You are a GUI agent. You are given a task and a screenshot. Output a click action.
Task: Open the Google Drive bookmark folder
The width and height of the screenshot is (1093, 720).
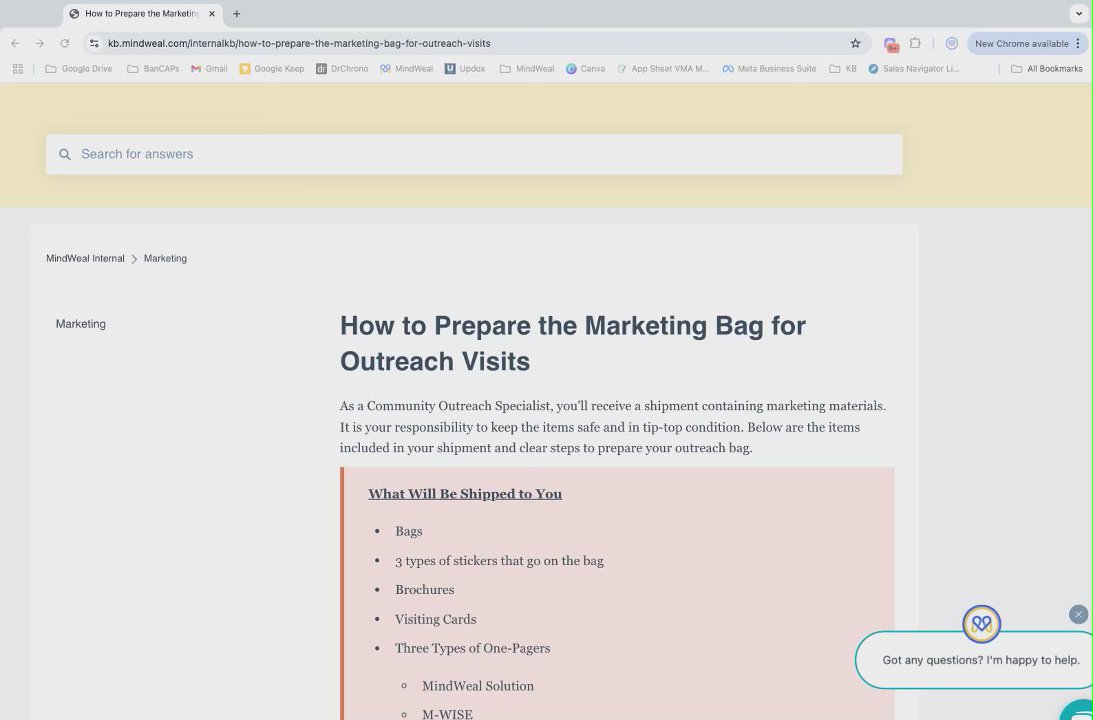point(79,68)
